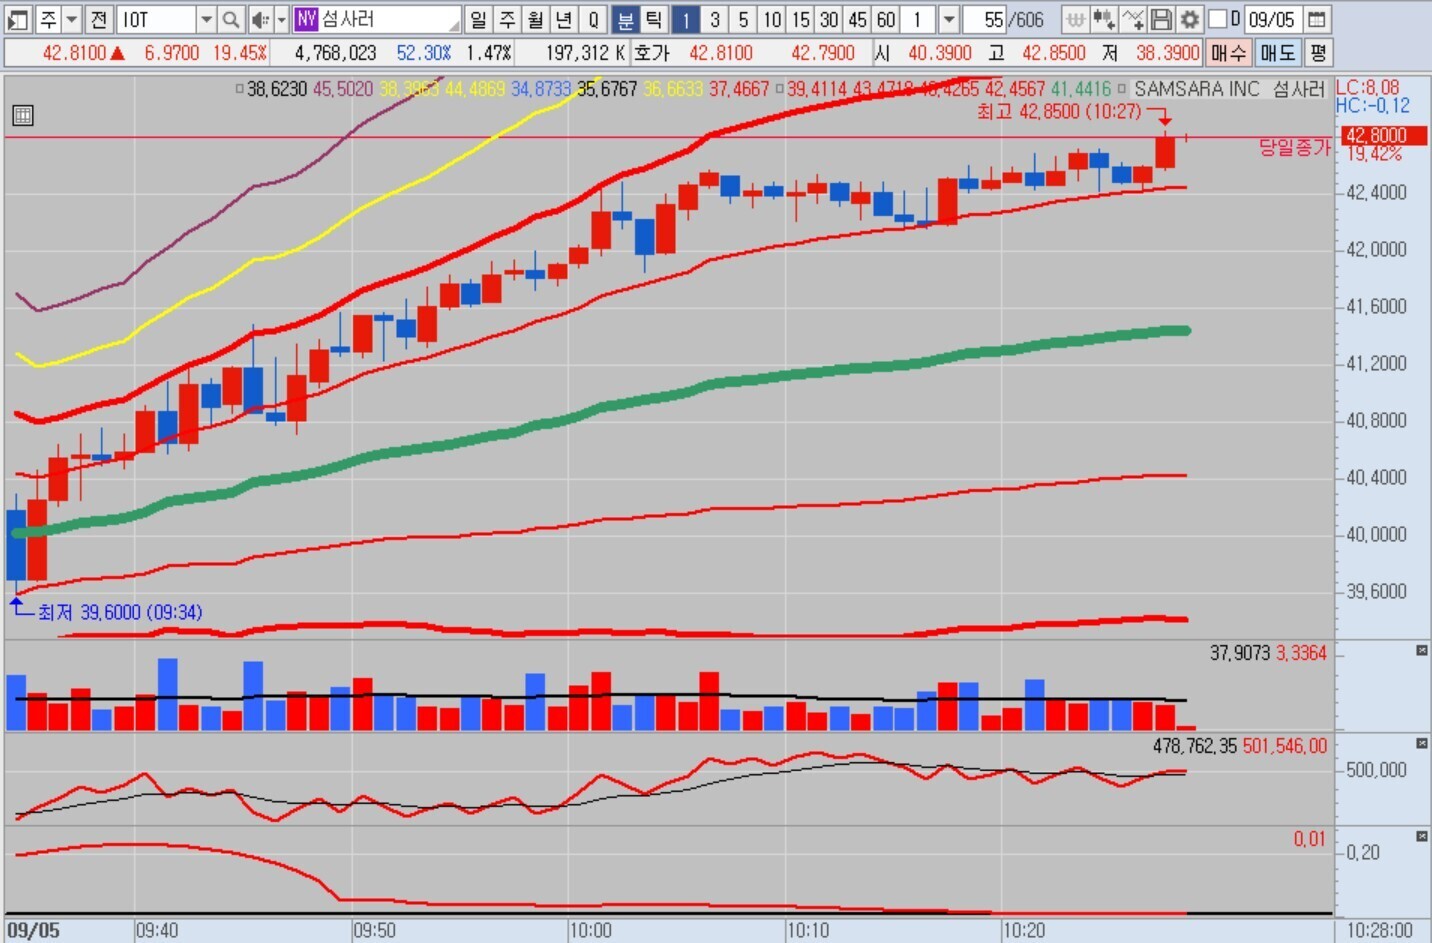Click the purple NY exchange badge
The width and height of the screenshot is (1432, 943).
click(x=306, y=19)
